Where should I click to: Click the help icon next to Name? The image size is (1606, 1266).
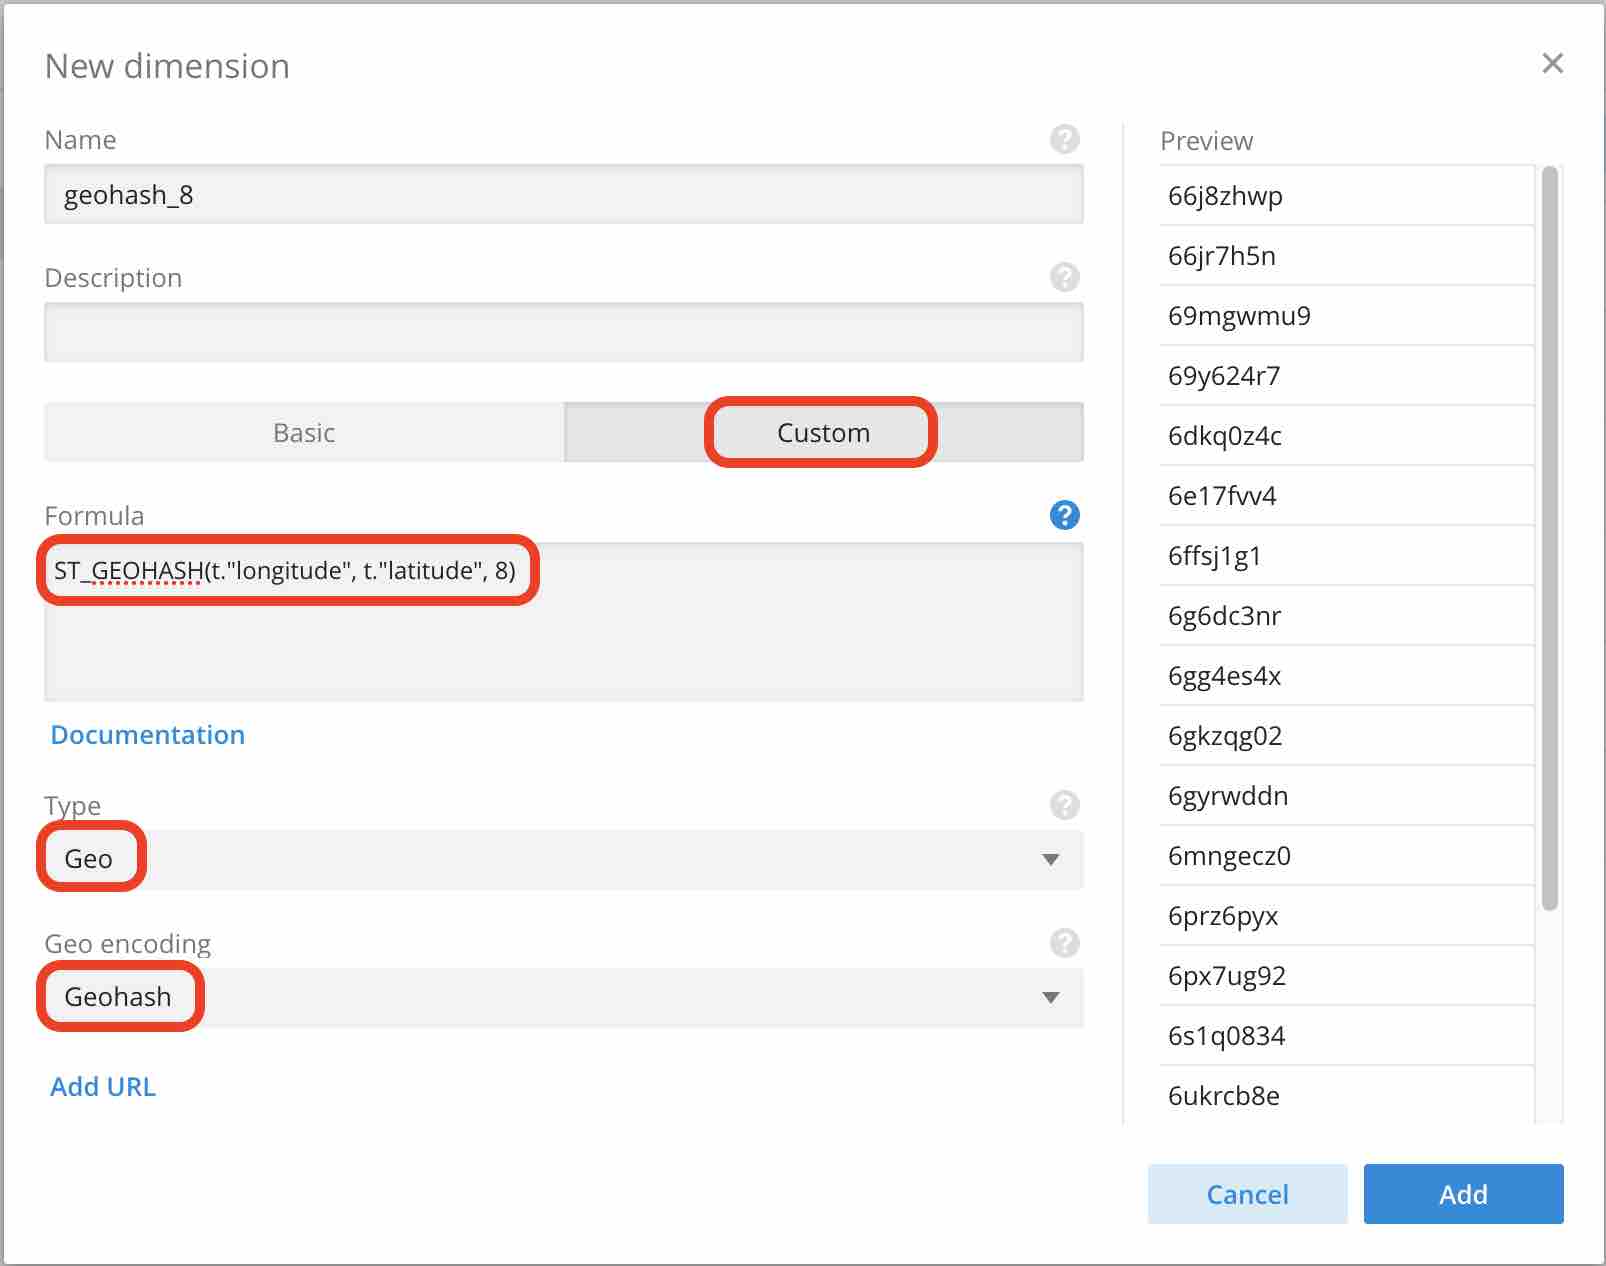pos(1064,139)
